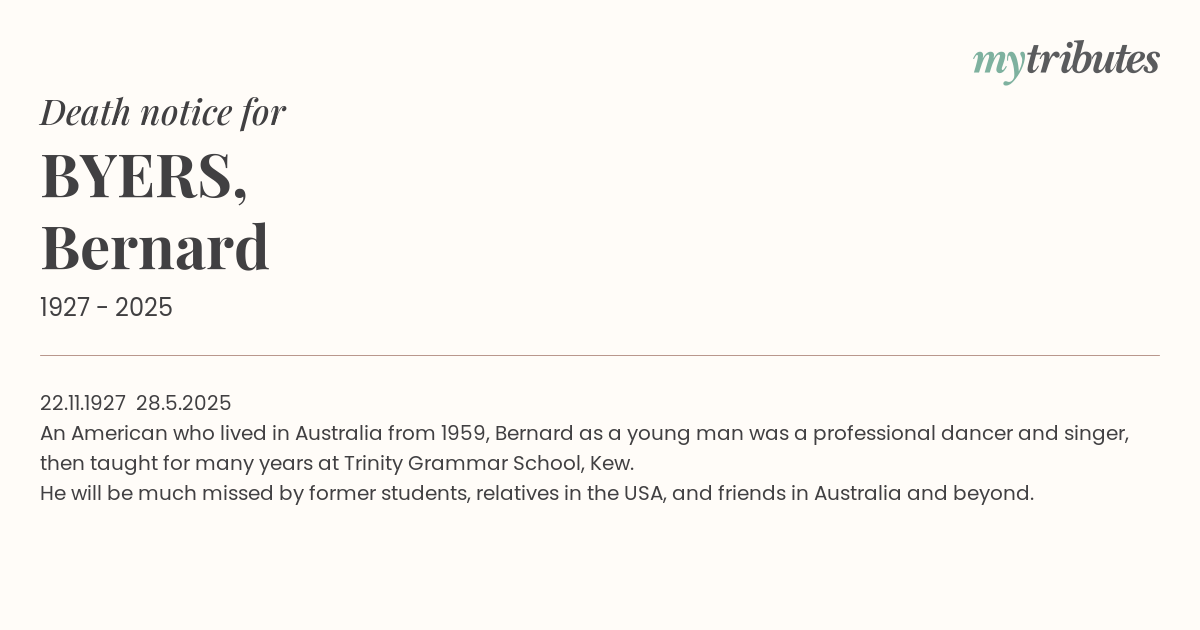The width and height of the screenshot is (1200, 630).
Task: Click the 'Trinity Grammar School, Kew' text
Action: (488, 463)
